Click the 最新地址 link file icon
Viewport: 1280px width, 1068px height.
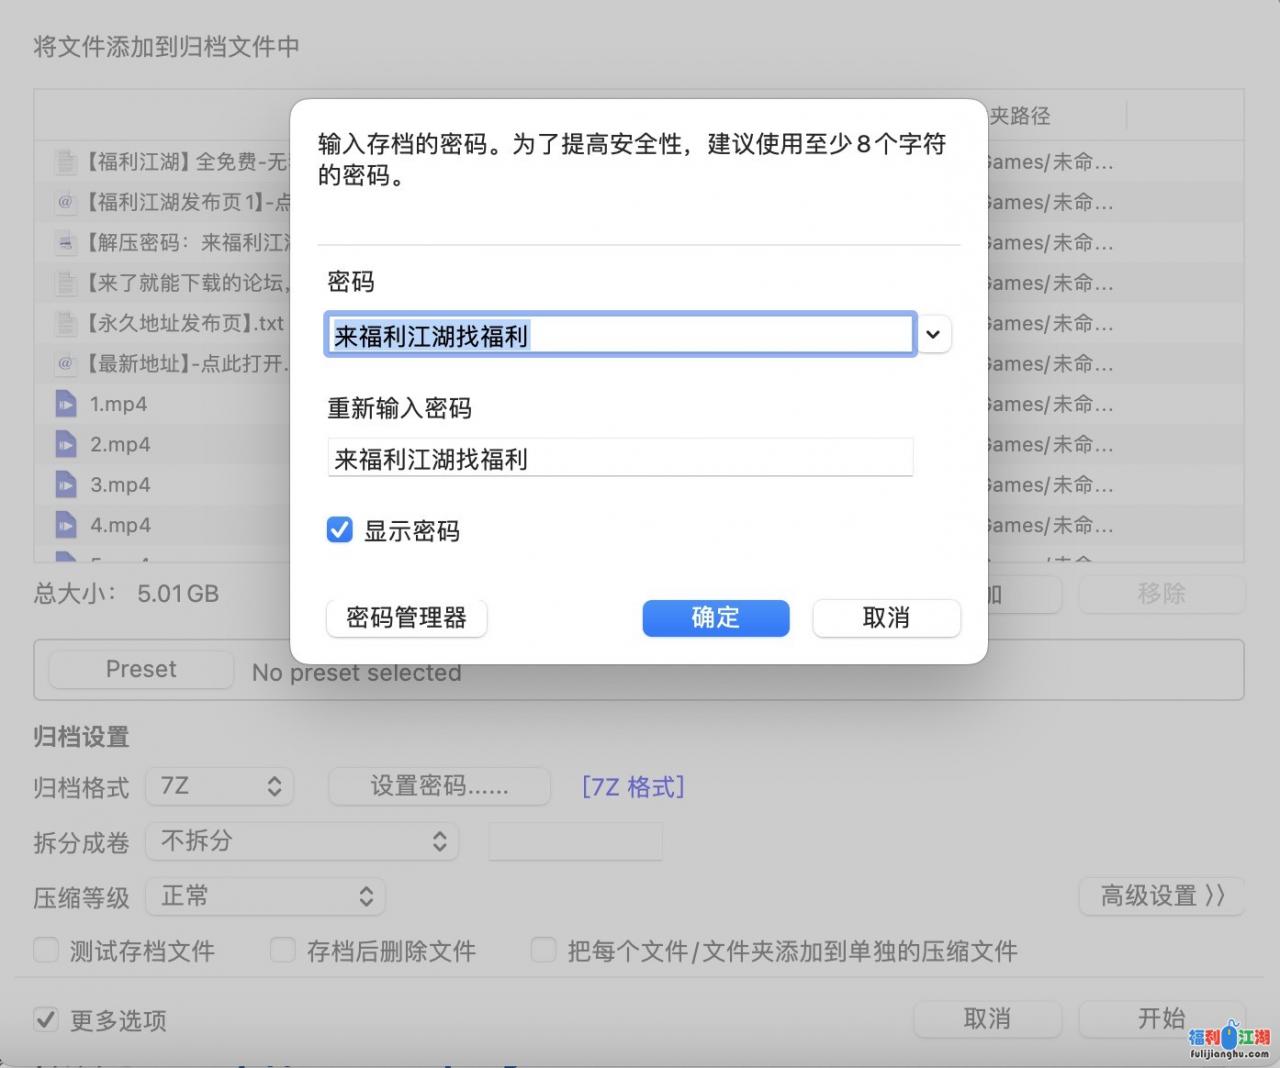click(65, 364)
